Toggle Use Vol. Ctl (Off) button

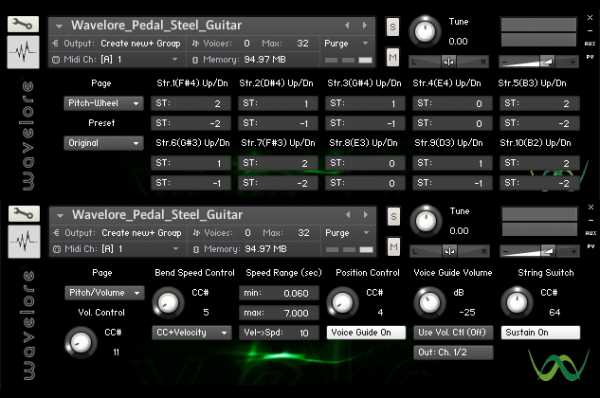[x=453, y=333]
